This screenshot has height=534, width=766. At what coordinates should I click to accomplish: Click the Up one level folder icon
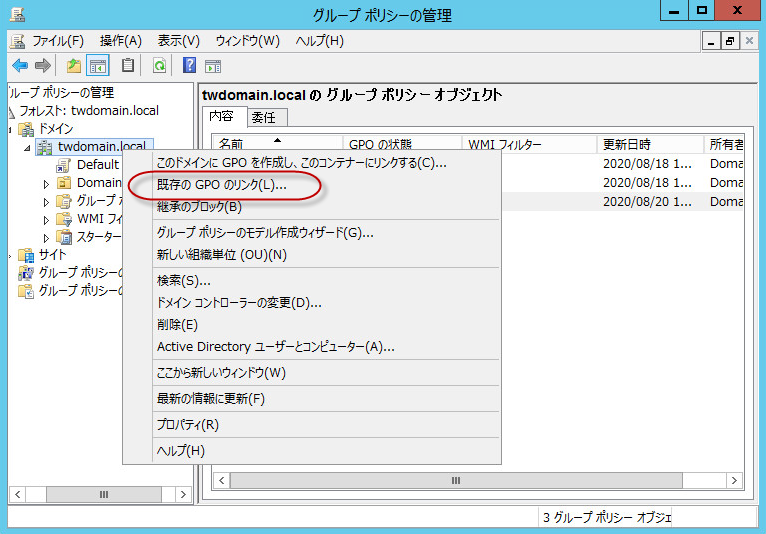coord(73,66)
